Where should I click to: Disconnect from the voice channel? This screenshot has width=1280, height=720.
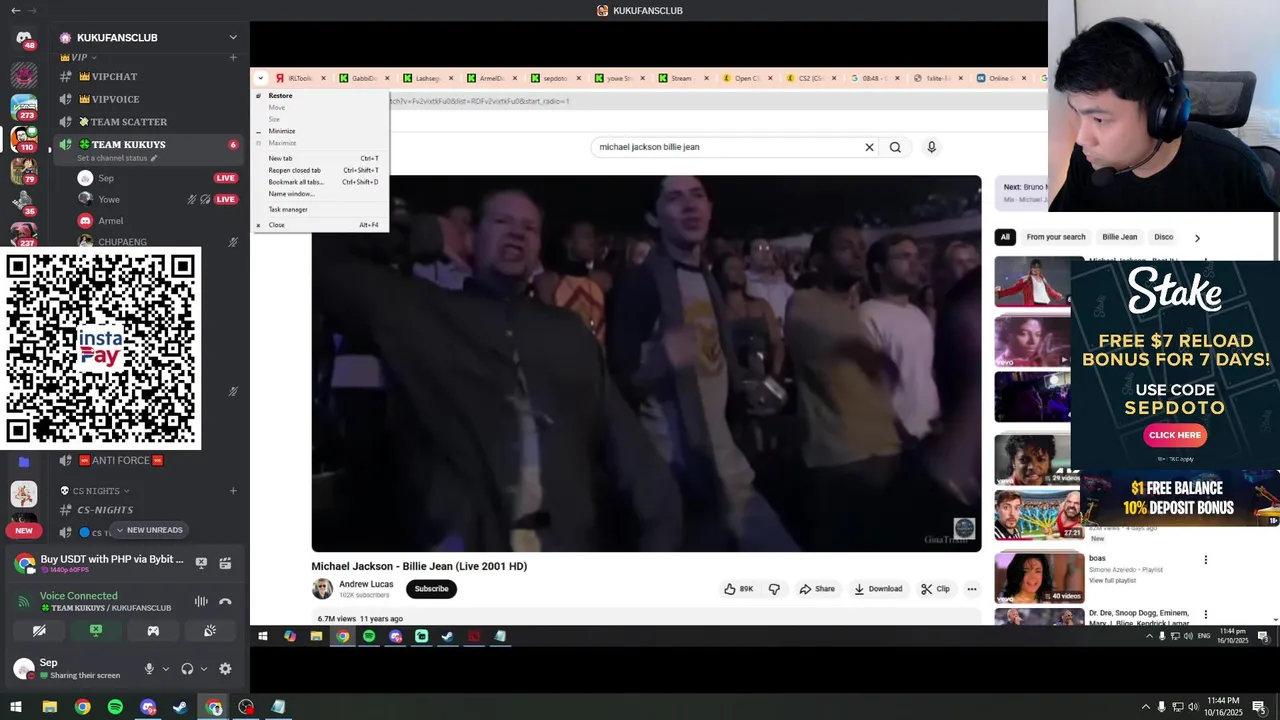point(225,601)
